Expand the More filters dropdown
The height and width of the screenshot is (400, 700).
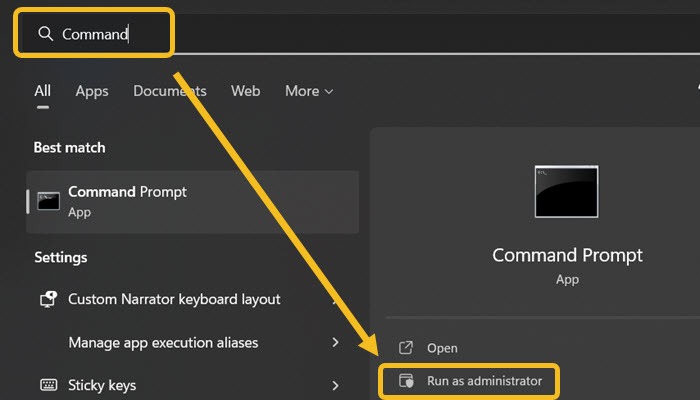(x=308, y=91)
